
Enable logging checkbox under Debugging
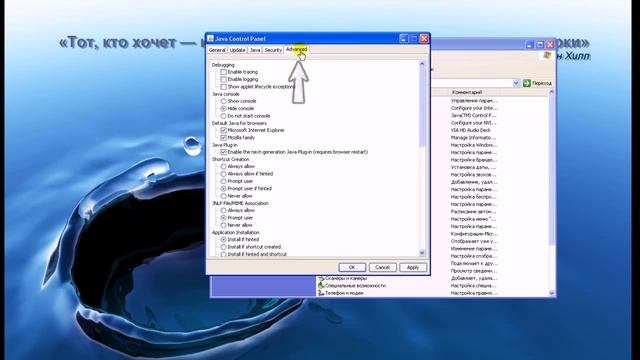click(223, 79)
